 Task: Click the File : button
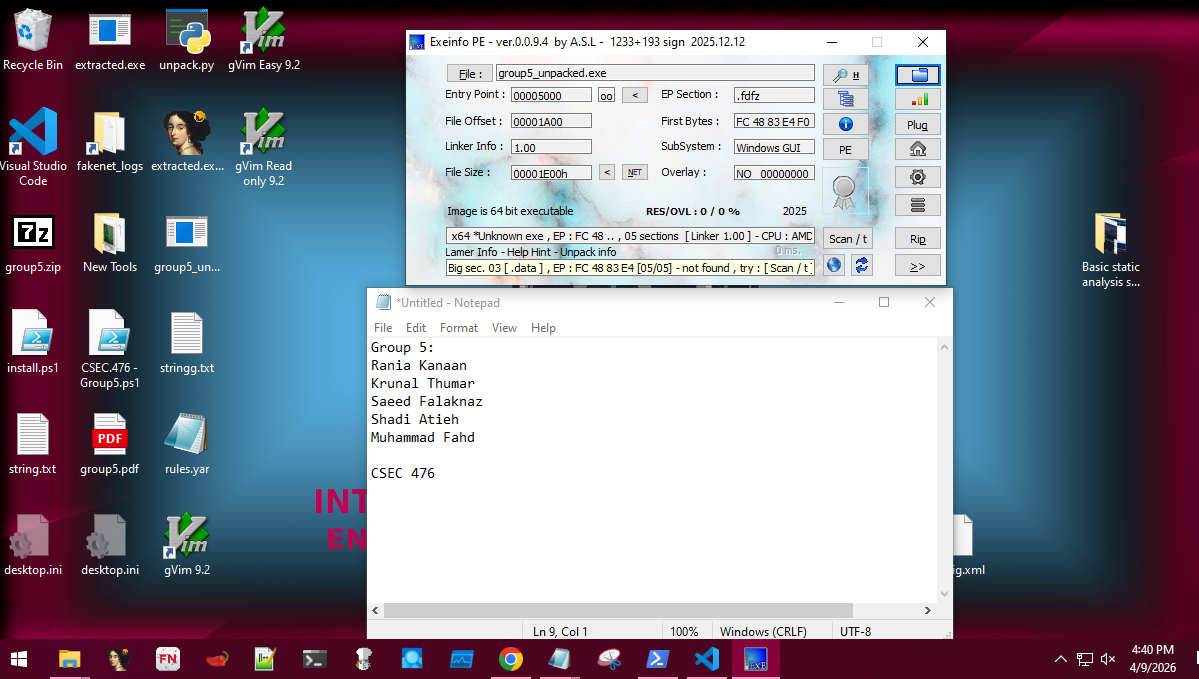pos(469,73)
